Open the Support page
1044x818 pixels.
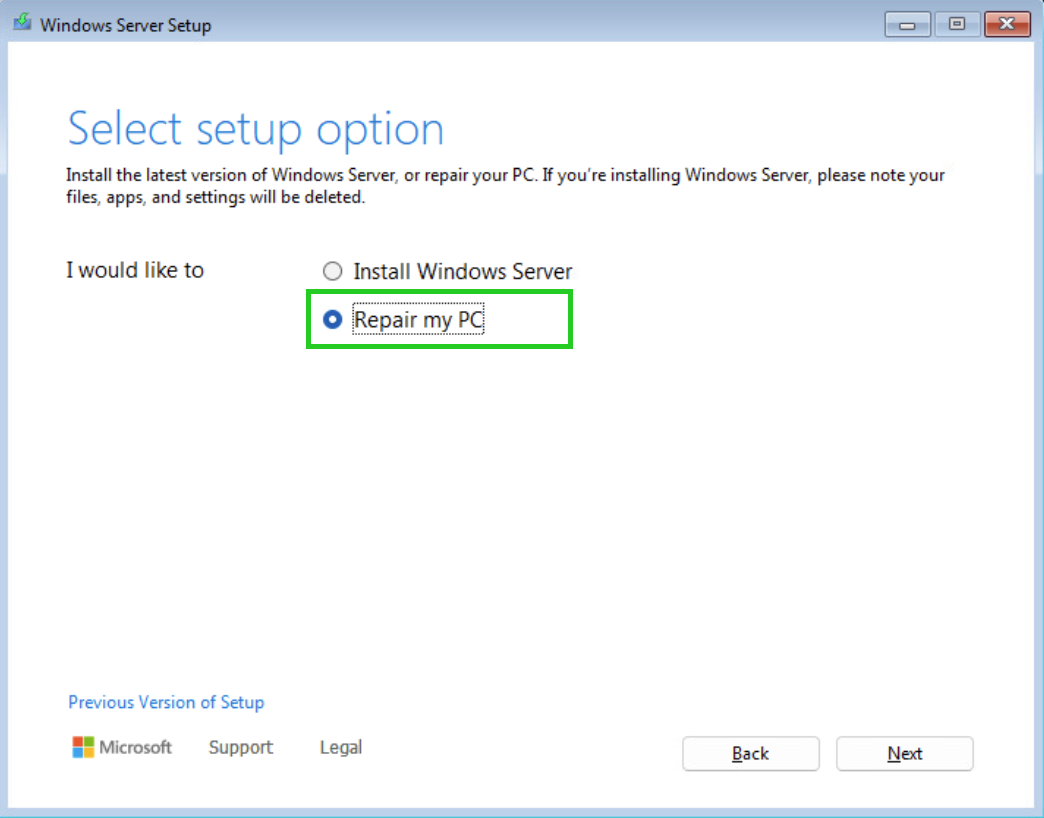pyautogui.click(x=240, y=747)
